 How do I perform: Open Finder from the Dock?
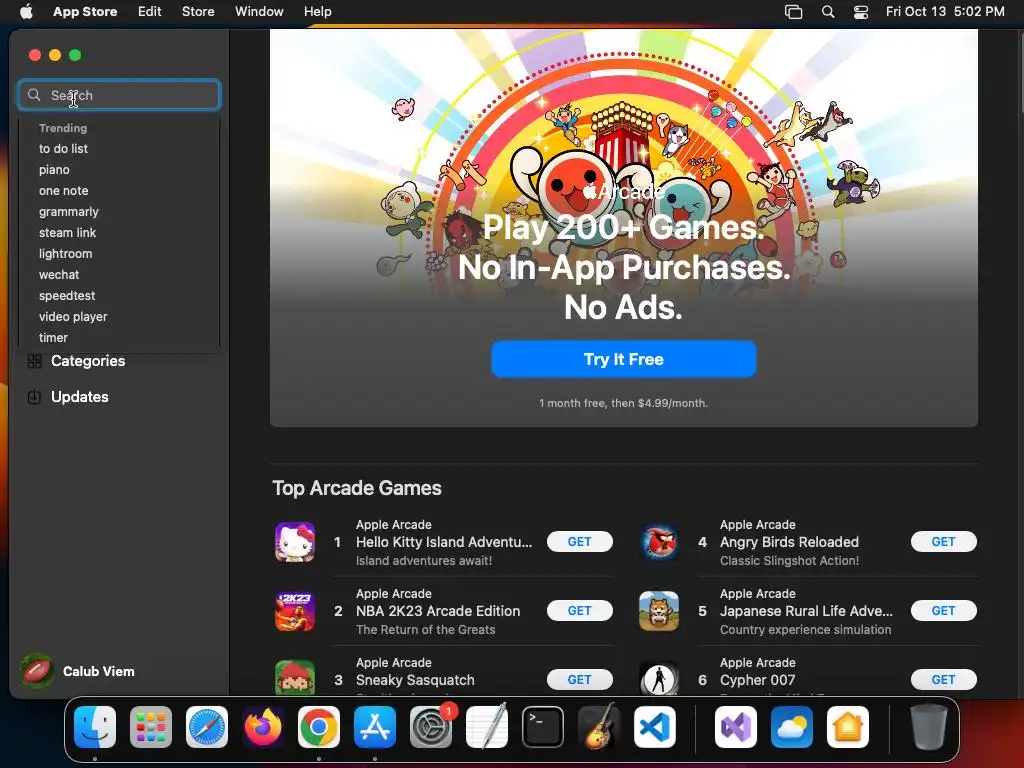click(95, 727)
